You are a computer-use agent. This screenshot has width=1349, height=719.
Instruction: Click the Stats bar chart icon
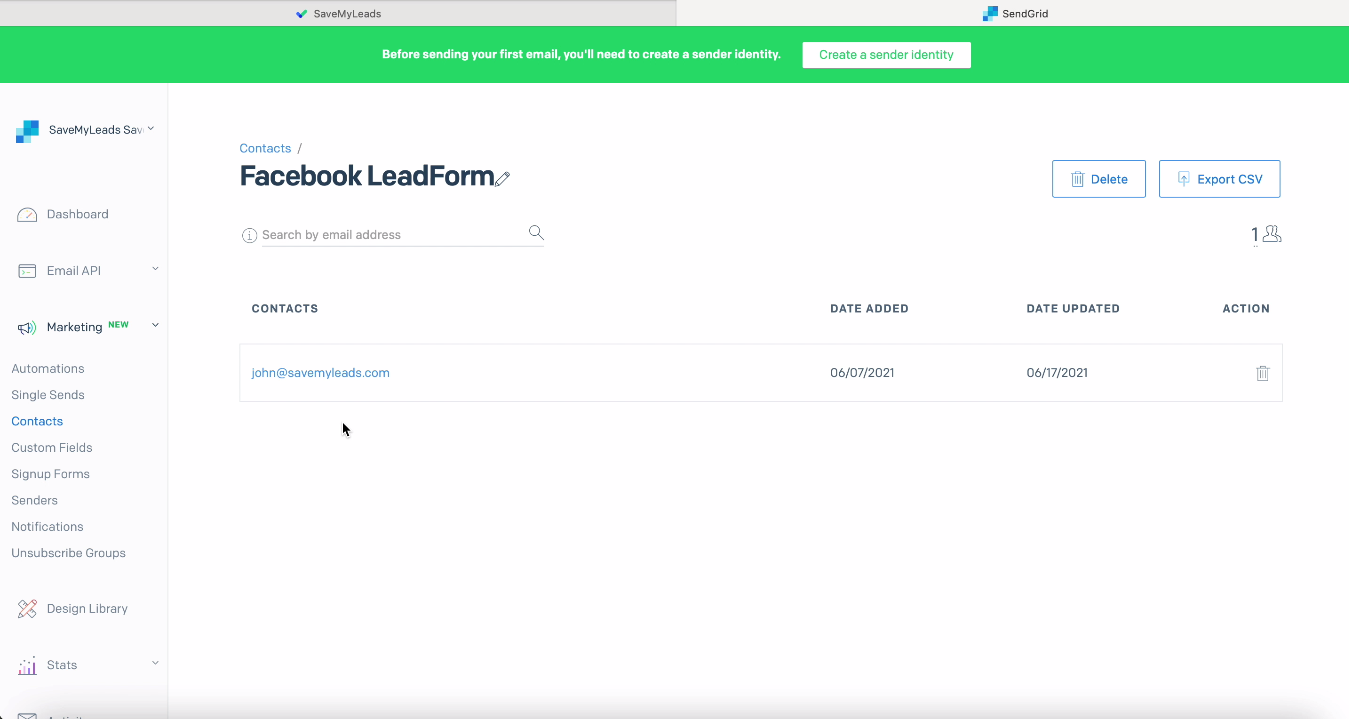coord(27,665)
